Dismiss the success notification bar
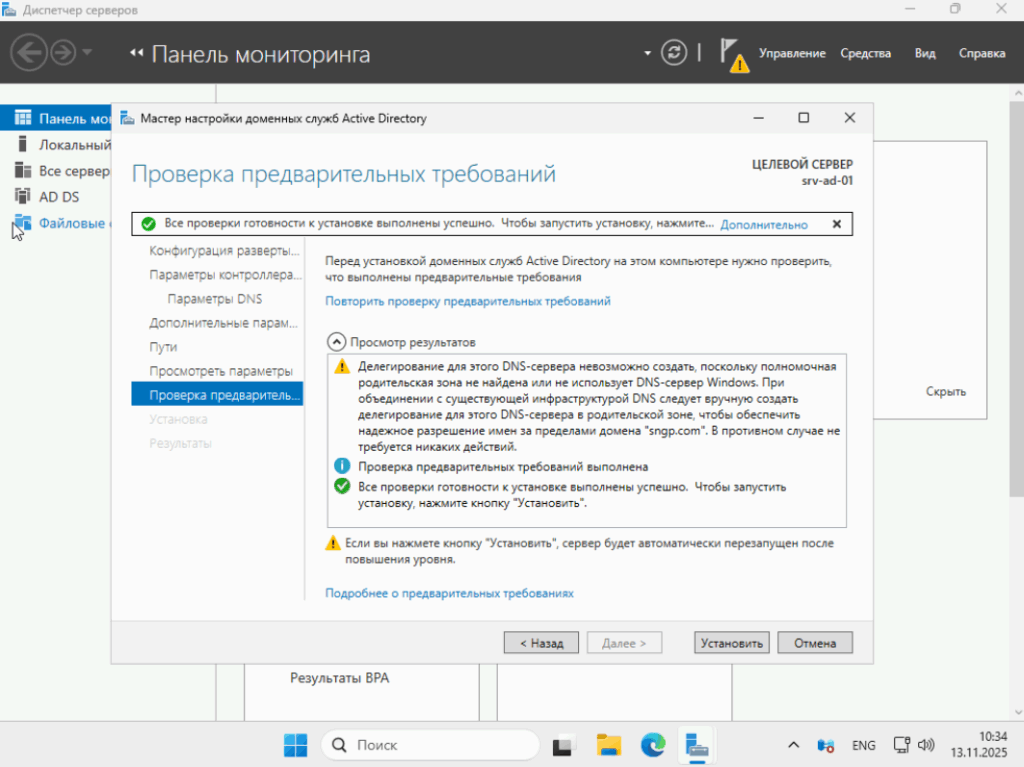The width and height of the screenshot is (1024, 767). pyautogui.click(x=836, y=224)
